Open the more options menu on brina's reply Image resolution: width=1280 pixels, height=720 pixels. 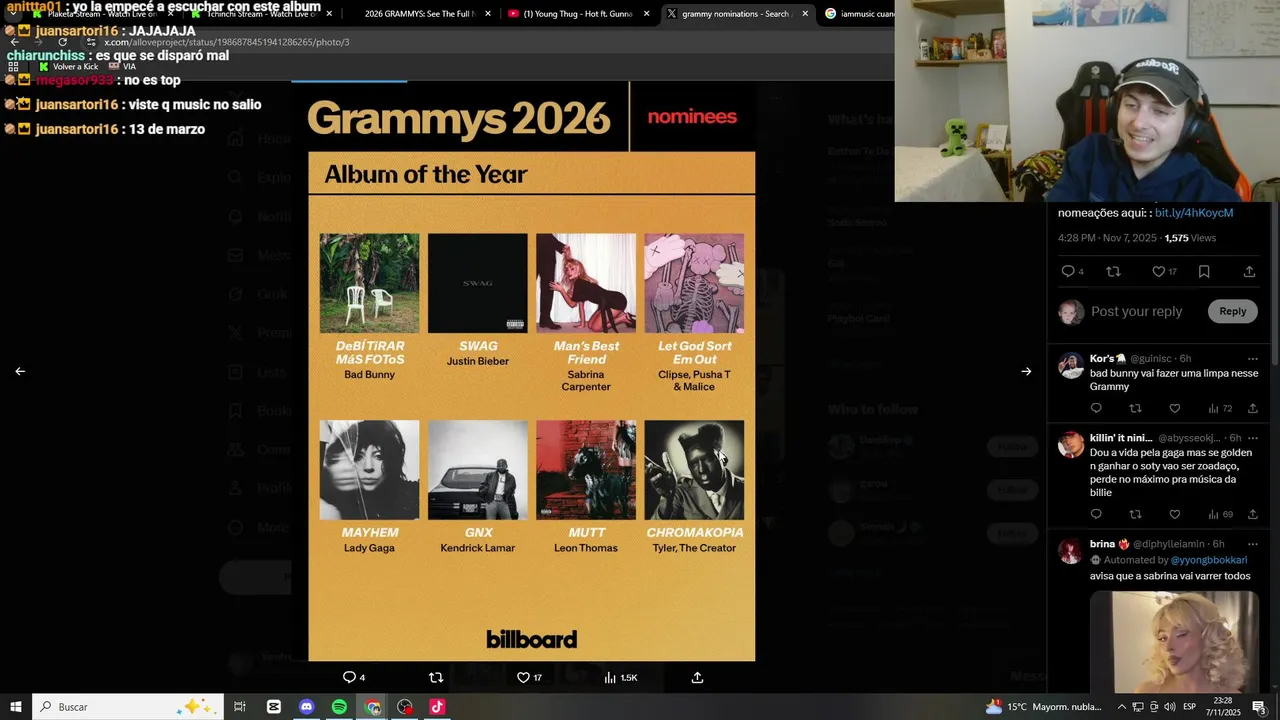1252,544
